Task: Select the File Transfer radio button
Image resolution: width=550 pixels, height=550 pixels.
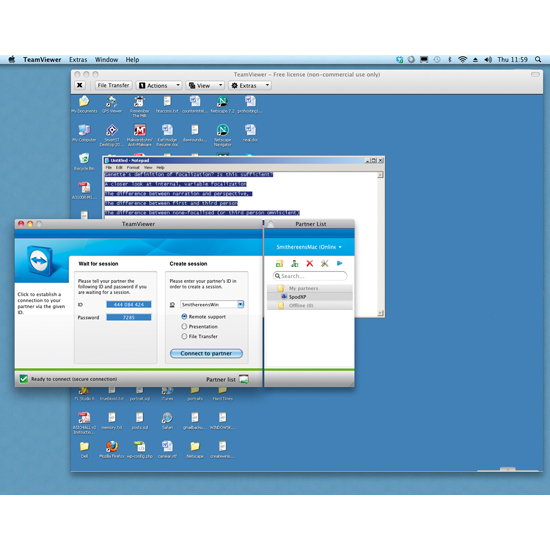Action: (x=184, y=336)
